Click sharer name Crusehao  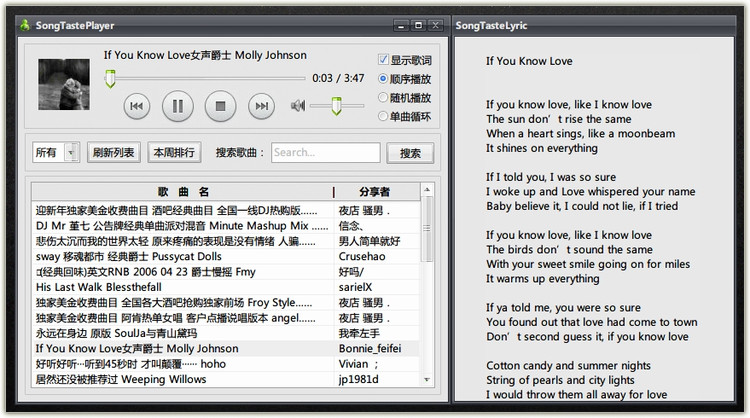click(x=362, y=256)
